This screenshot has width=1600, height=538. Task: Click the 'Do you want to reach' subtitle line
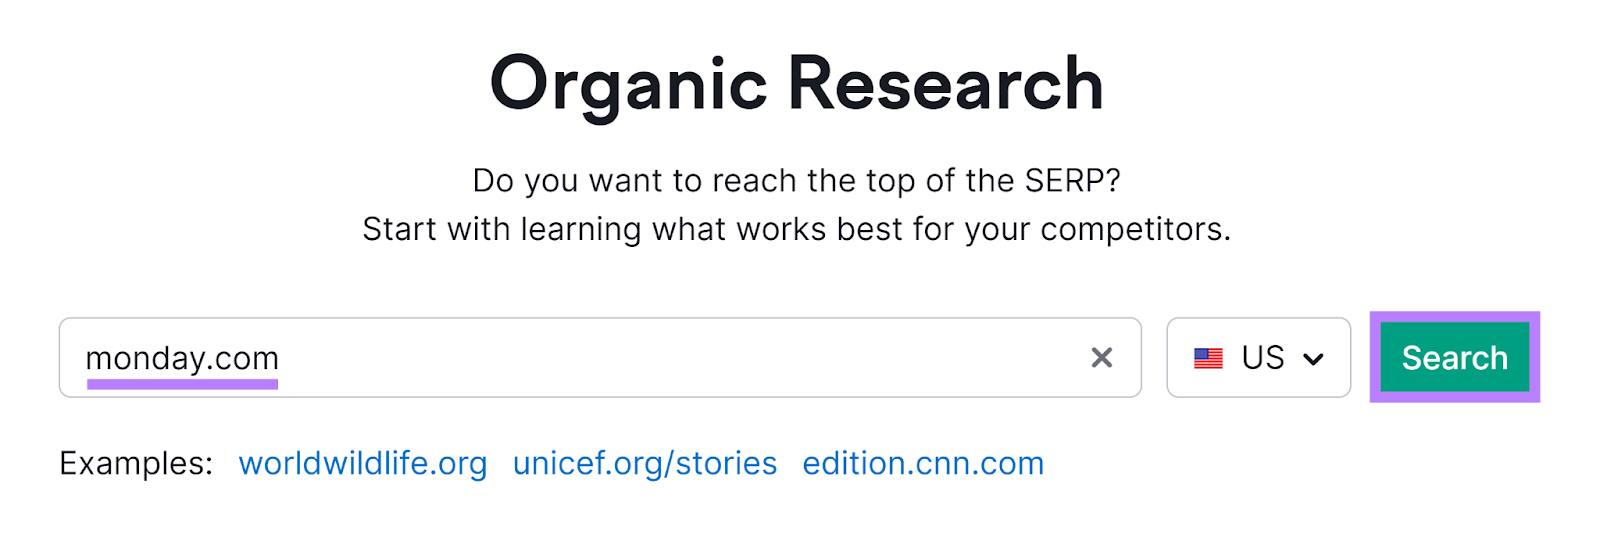[x=796, y=181]
